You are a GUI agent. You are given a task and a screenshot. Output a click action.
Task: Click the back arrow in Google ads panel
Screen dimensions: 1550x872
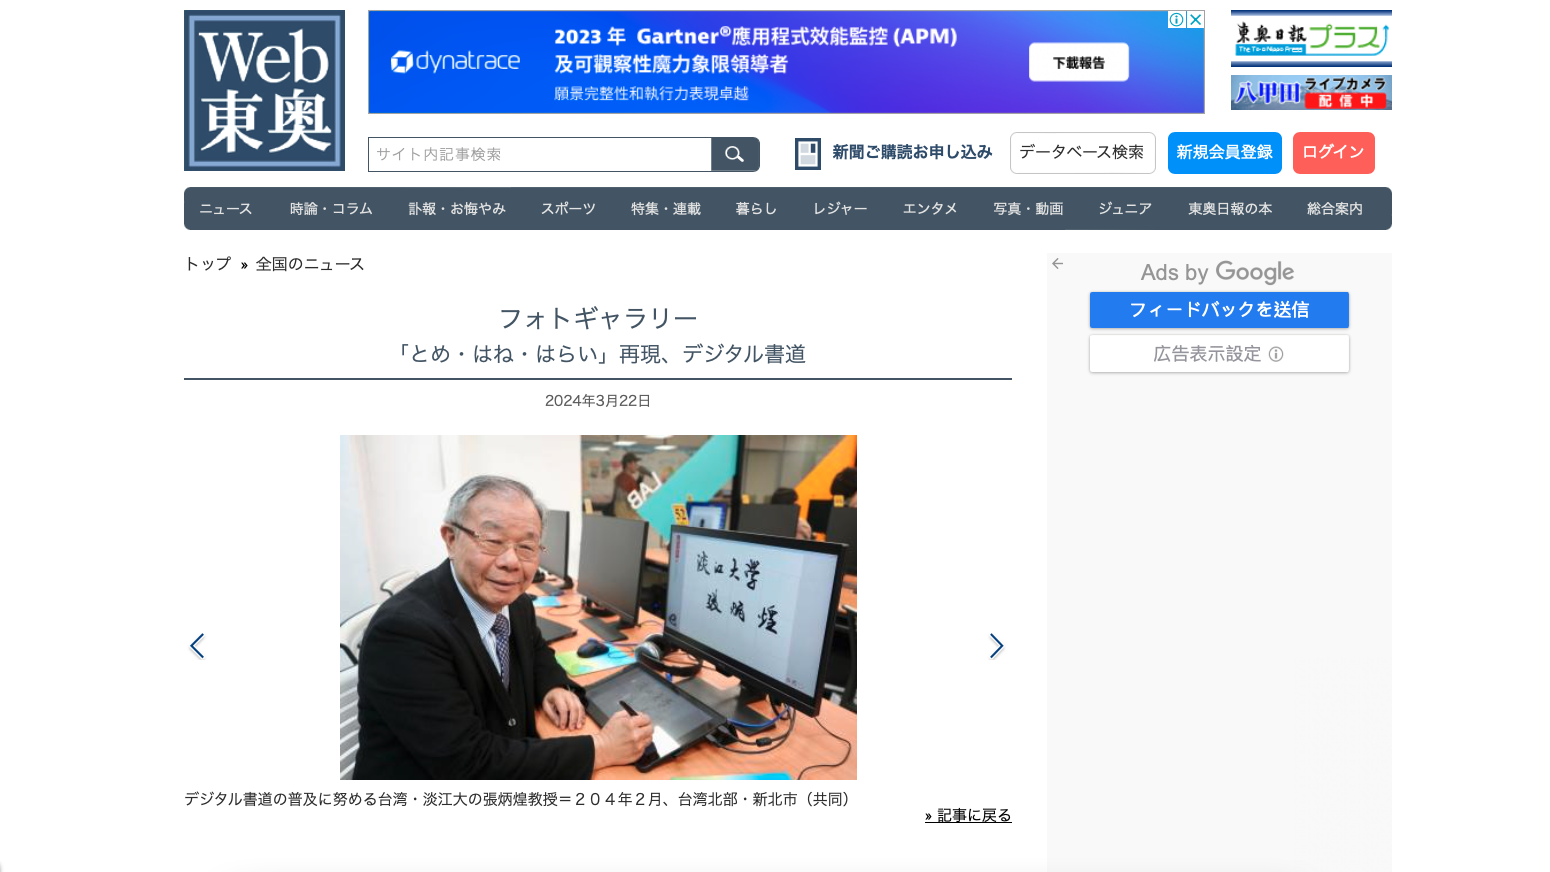tap(1057, 264)
